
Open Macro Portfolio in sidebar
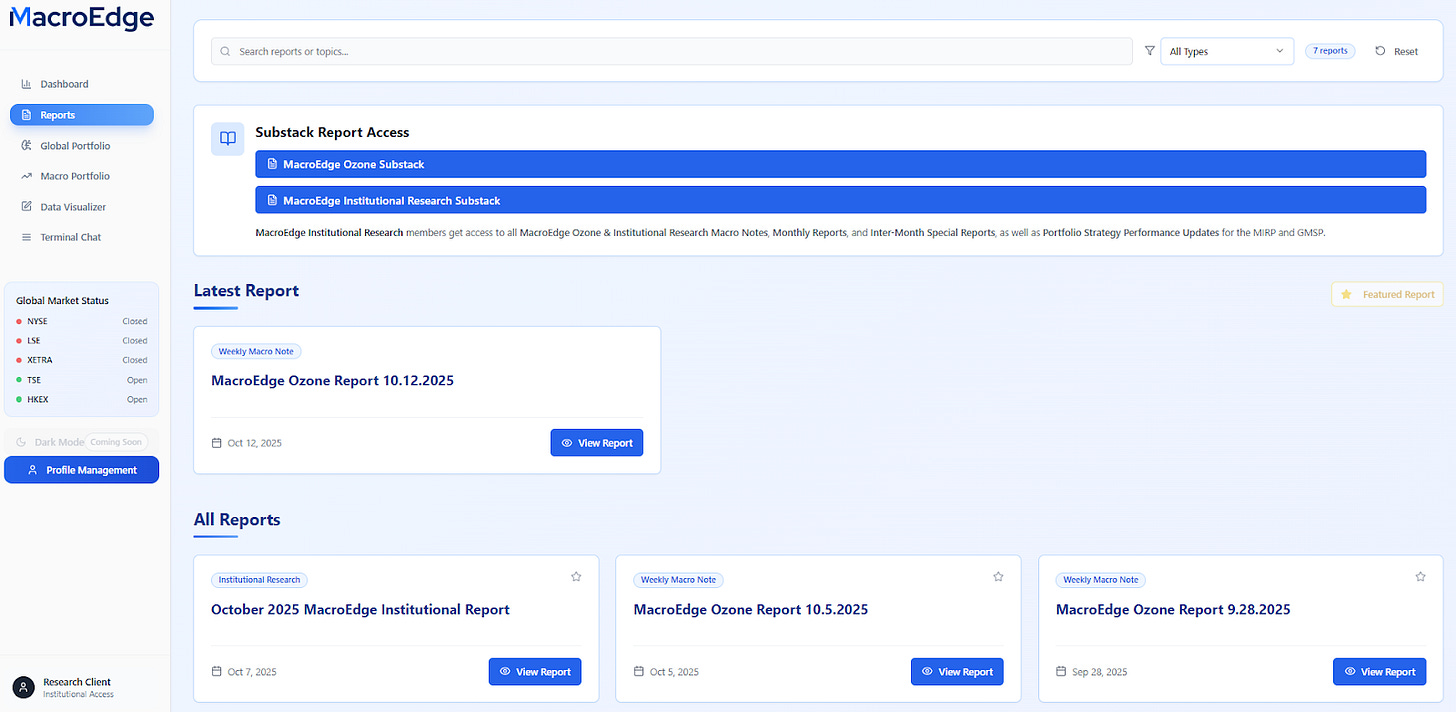tap(81, 176)
